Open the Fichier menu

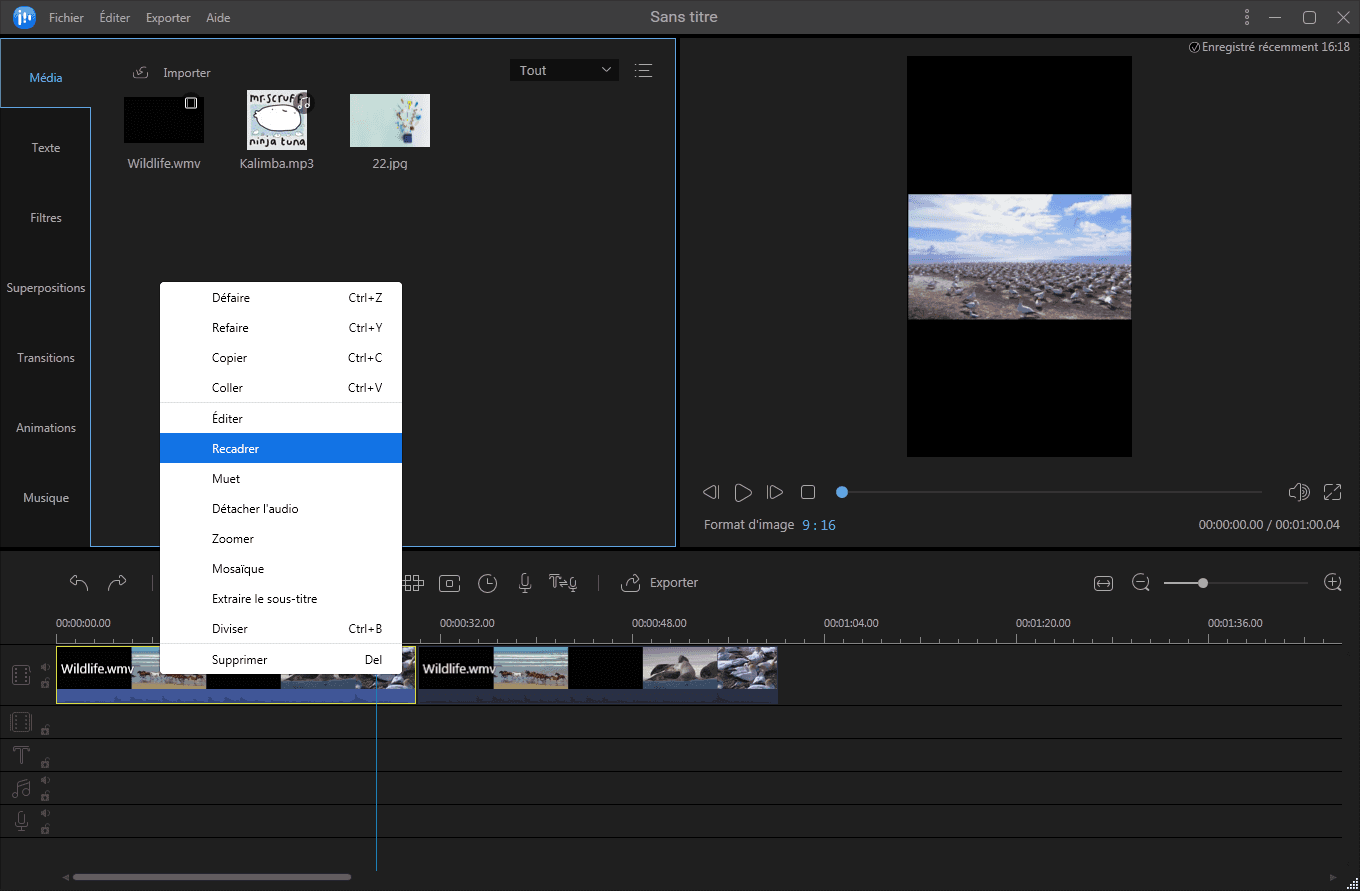tap(66, 18)
